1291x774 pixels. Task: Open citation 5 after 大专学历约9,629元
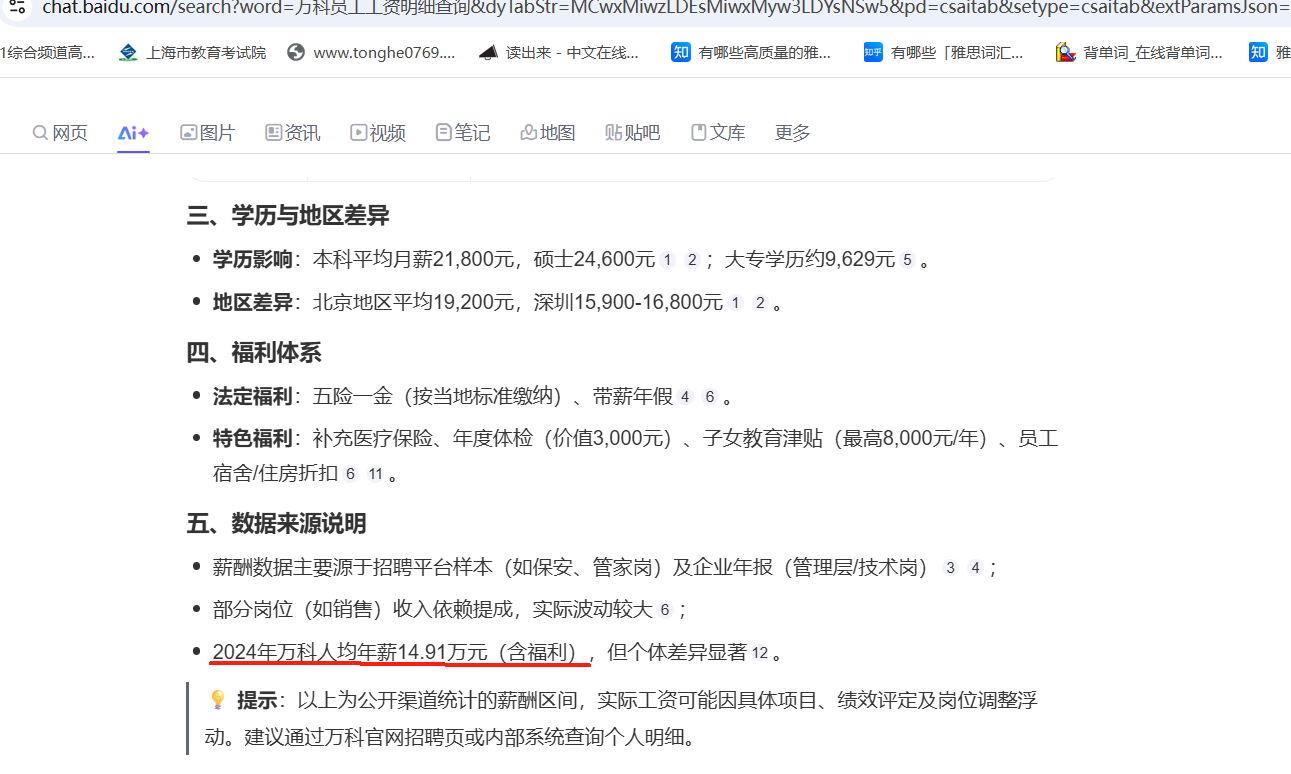pos(908,260)
